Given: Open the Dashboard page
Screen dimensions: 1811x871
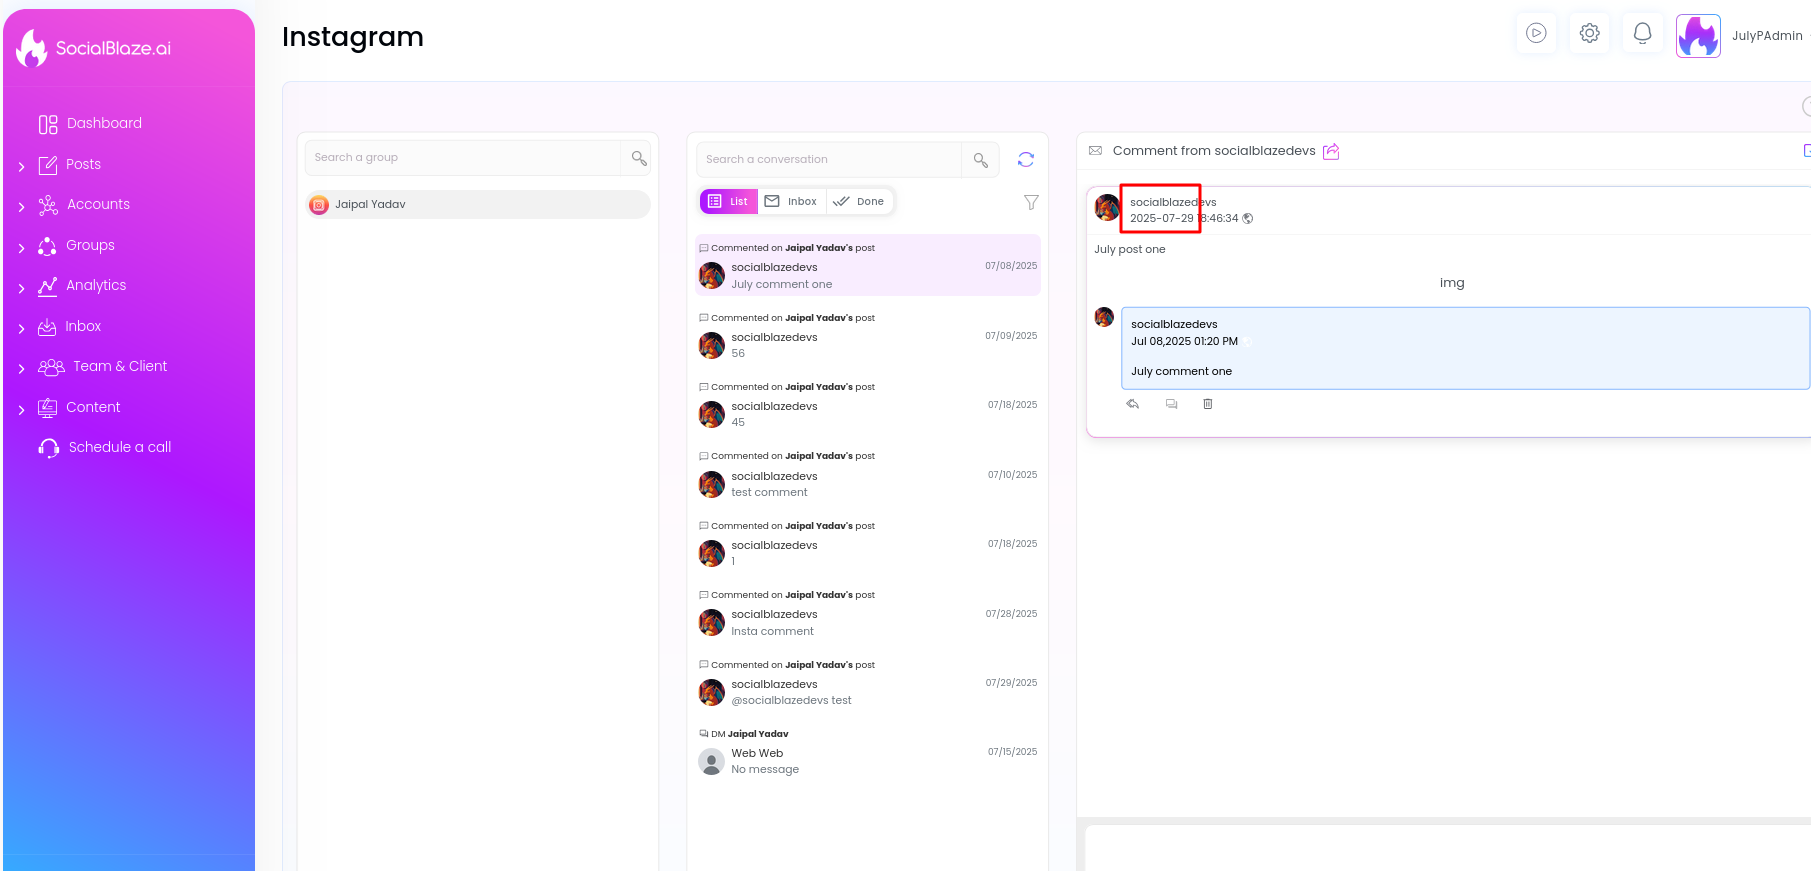Looking at the screenshot, I should click(104, 123).
